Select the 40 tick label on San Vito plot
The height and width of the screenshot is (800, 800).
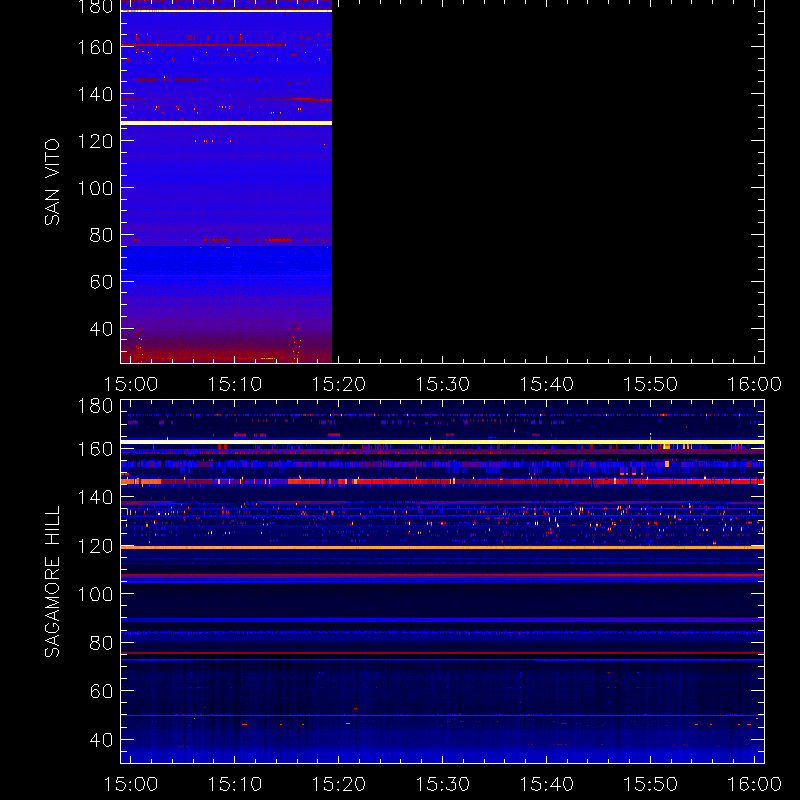pos(101,329)
